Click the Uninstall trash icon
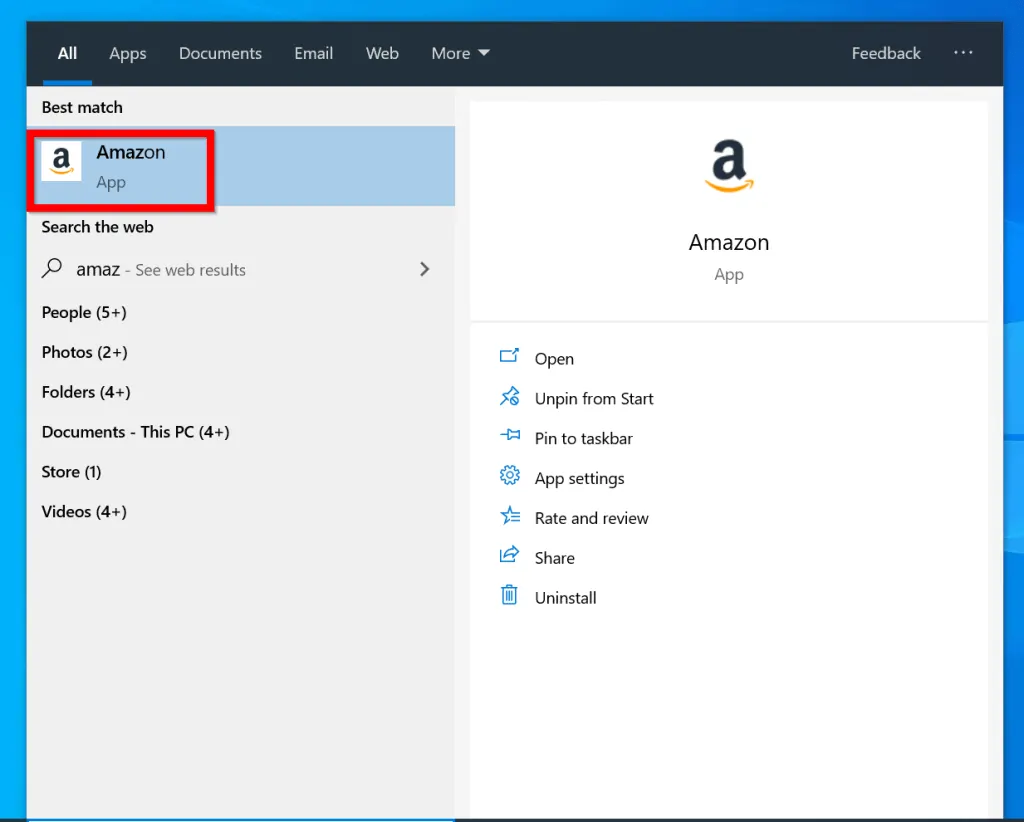This screenshot has height=822, width=1024. 509,596
